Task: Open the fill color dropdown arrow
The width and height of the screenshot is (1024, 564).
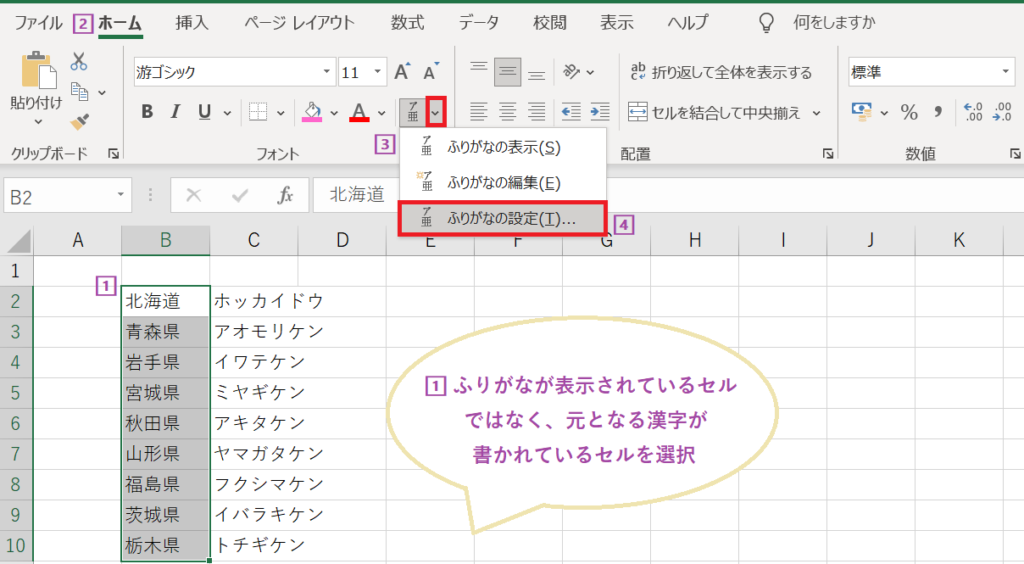Action: coord(334,113)
